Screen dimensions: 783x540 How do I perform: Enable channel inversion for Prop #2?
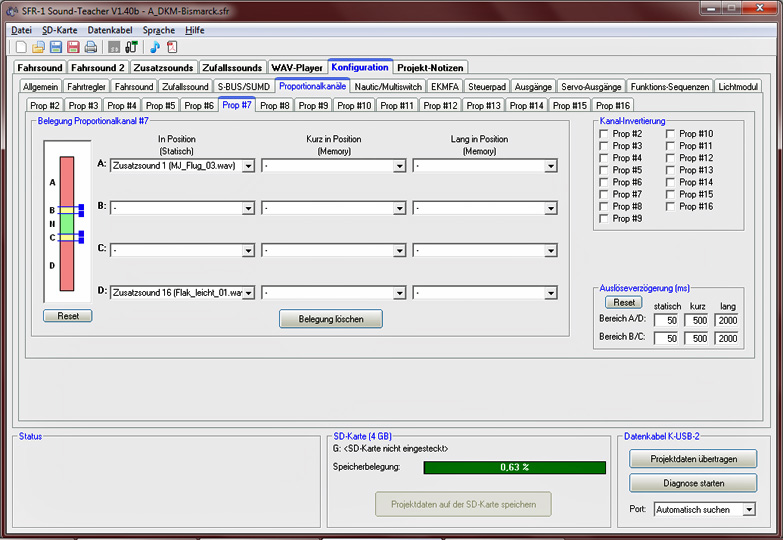pyautogui.click(x=604, y=134)
